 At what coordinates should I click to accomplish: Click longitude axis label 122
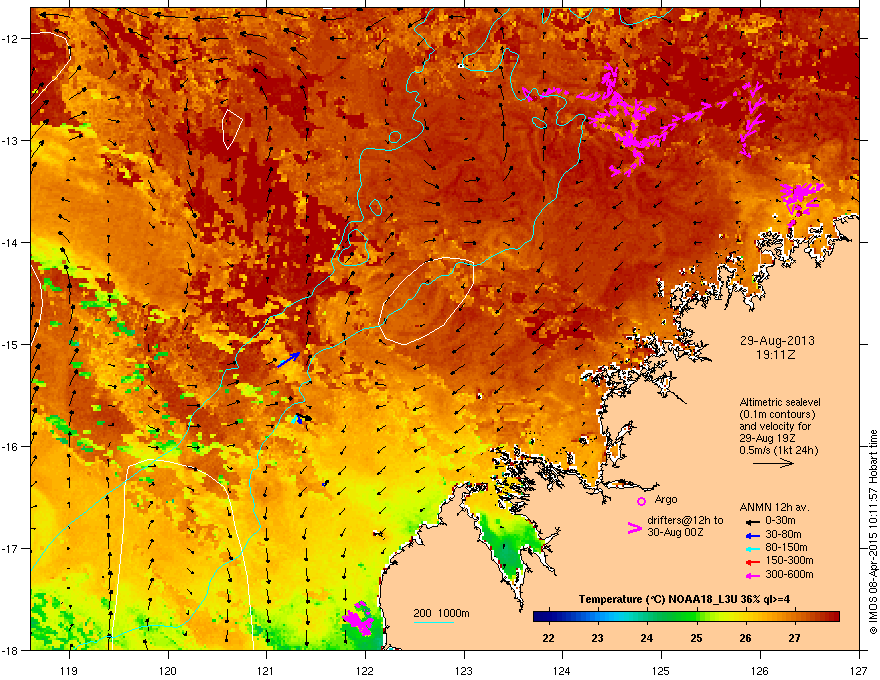(365, 670)
